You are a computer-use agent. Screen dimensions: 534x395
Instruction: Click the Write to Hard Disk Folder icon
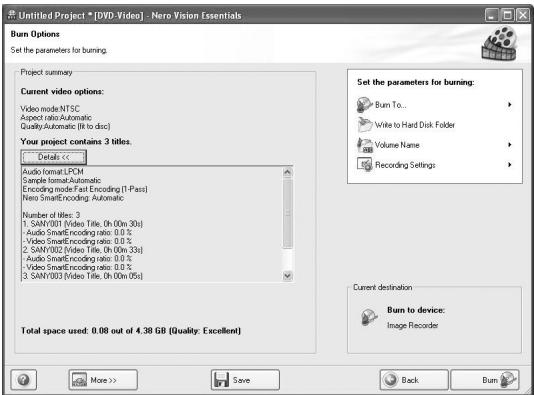point(364,125)
